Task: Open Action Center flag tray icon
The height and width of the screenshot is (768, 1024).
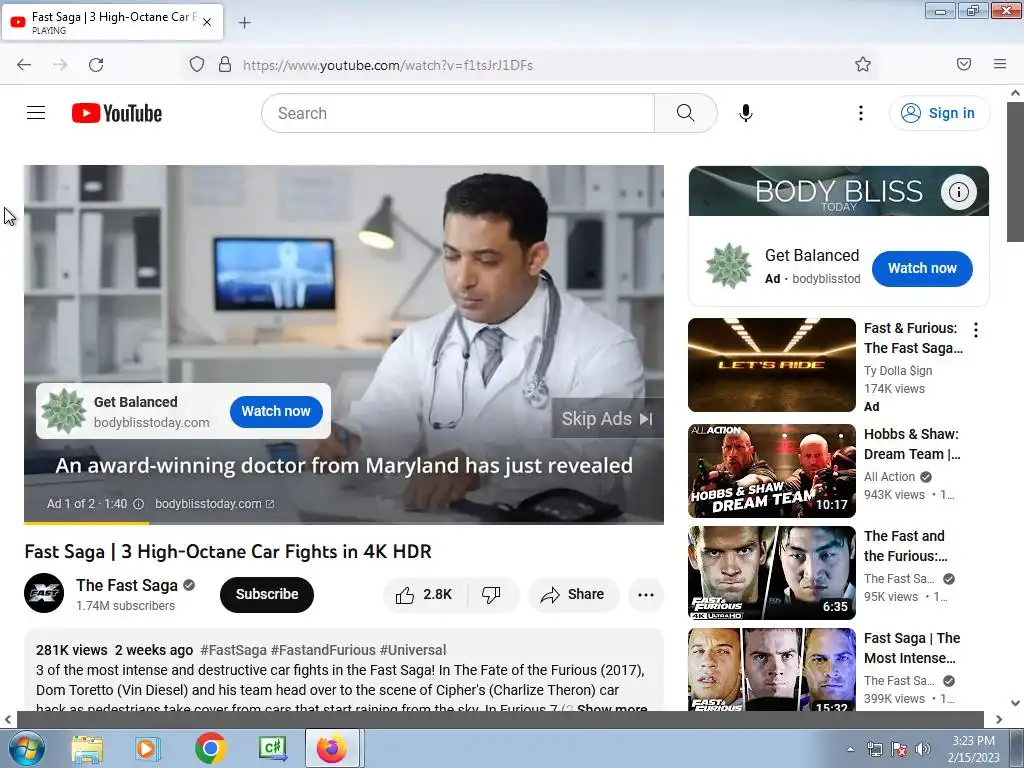Action: pos(899,749)
